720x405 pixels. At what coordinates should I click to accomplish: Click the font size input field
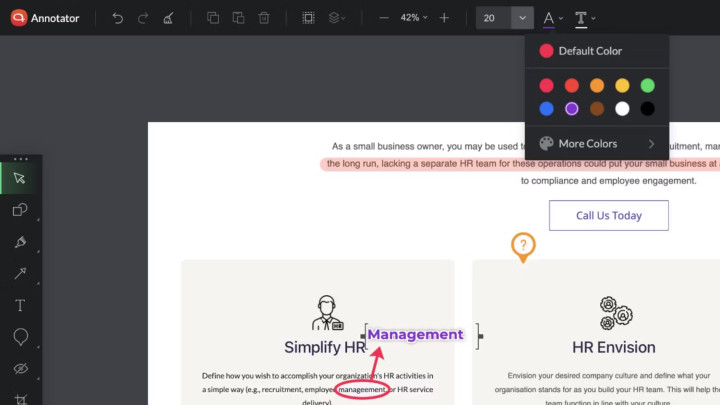493,18
